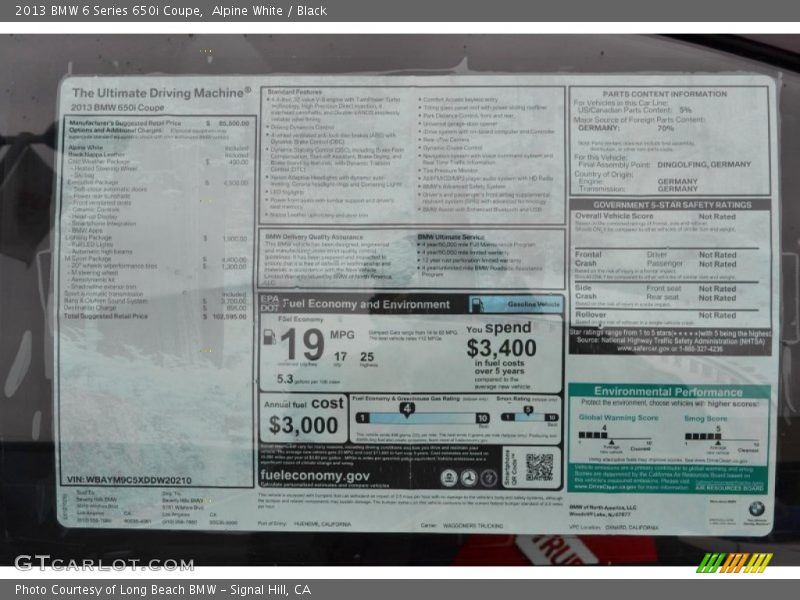
Task: Click the 'Executive Package' option line
Action: pyautogui.click(x=158, y=182)
